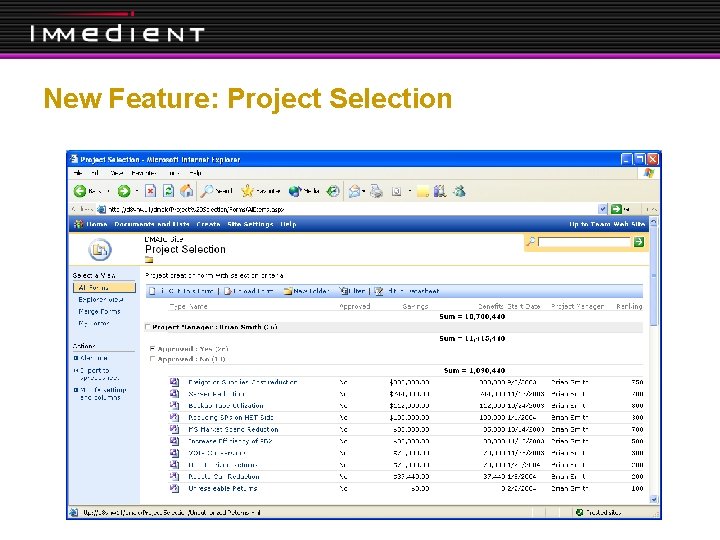Click the form icon of the $37,440.00 row
Viewport: 720px width, 540px height.
[174, 476]
